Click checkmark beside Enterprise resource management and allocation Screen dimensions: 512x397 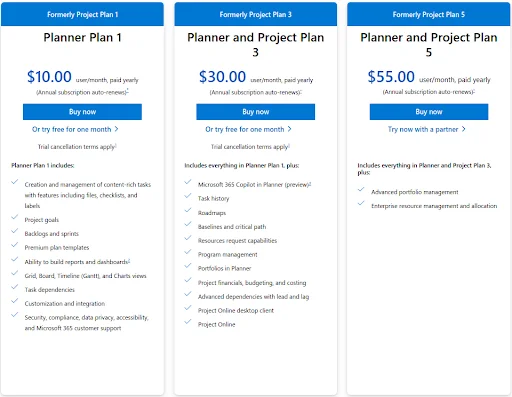coord(361,203)
